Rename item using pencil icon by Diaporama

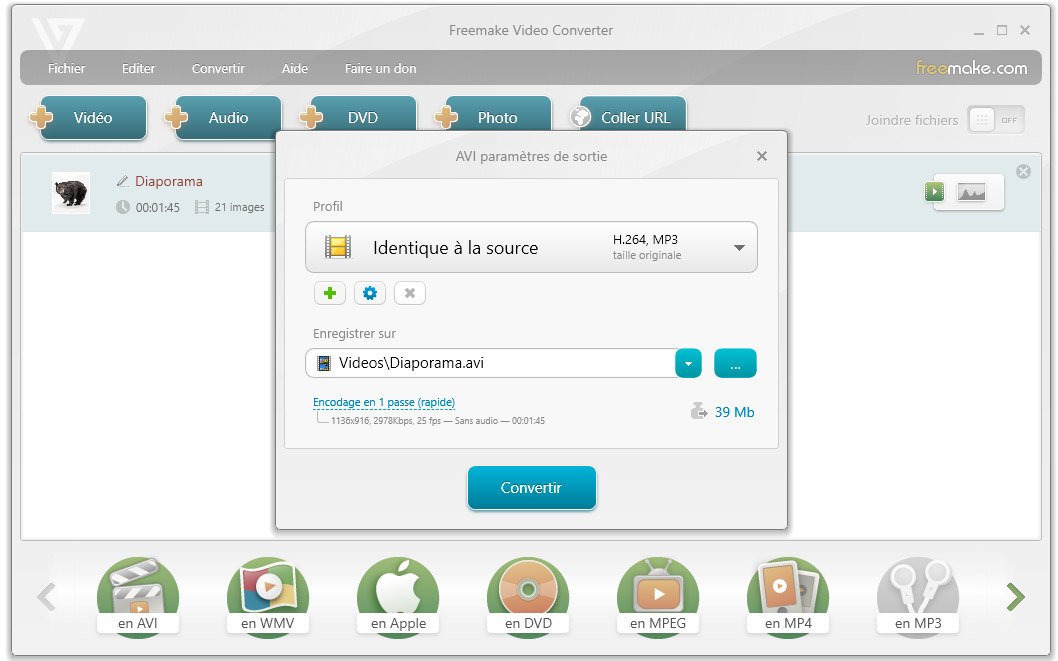coord(122,181)
